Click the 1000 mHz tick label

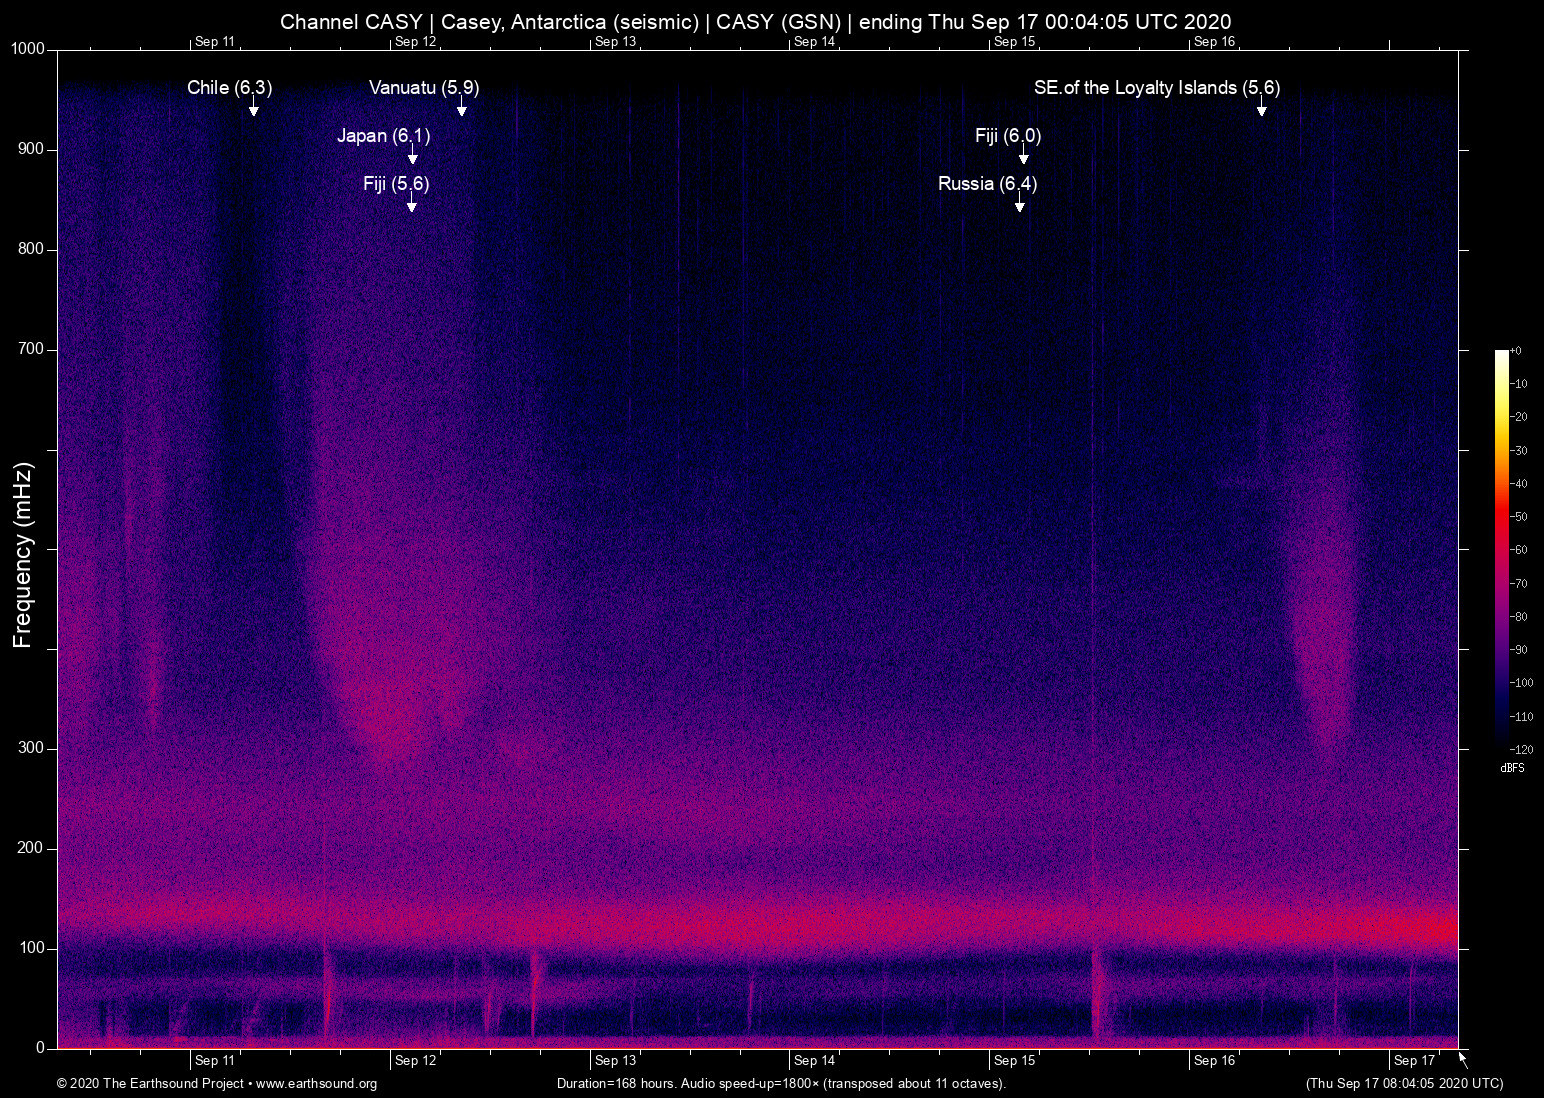coord(29,48)
